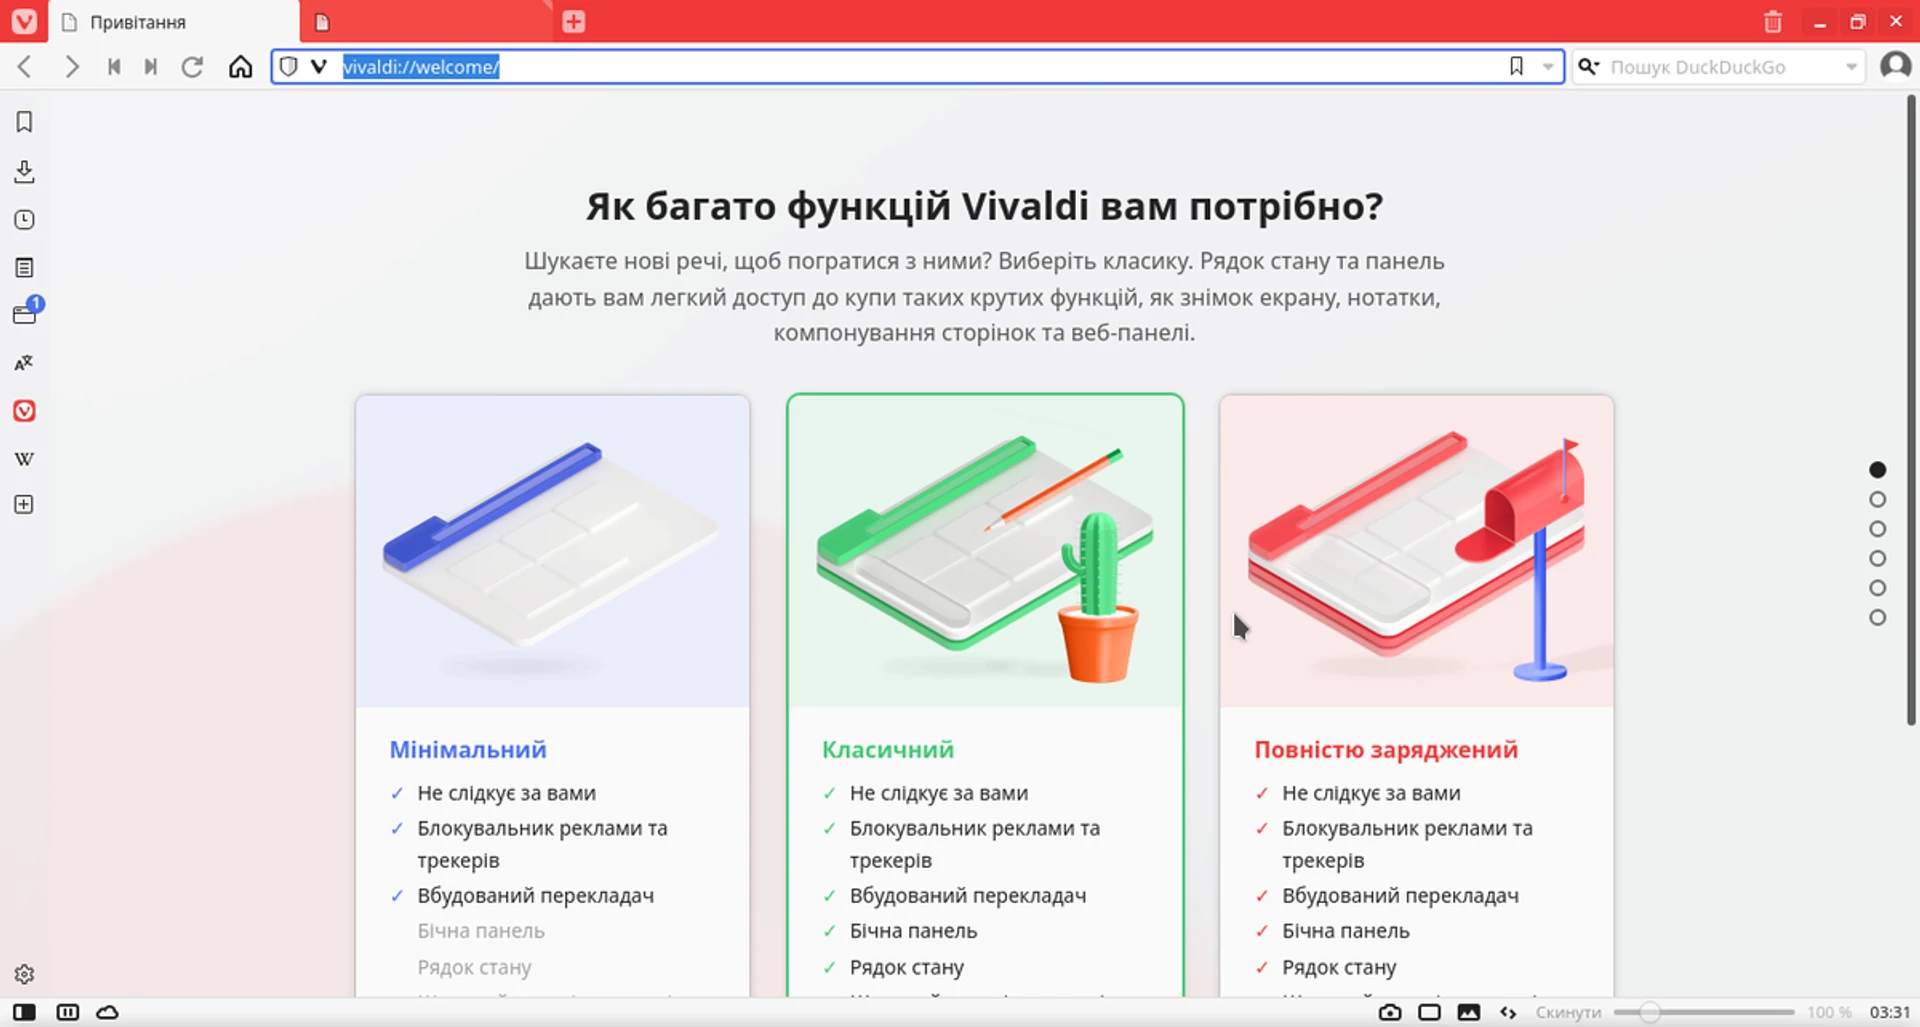Image resolution: width=1920 pixels, height=1027 pixels.
Task: Open the Downloads panel
Action: (x=24, y=172)
